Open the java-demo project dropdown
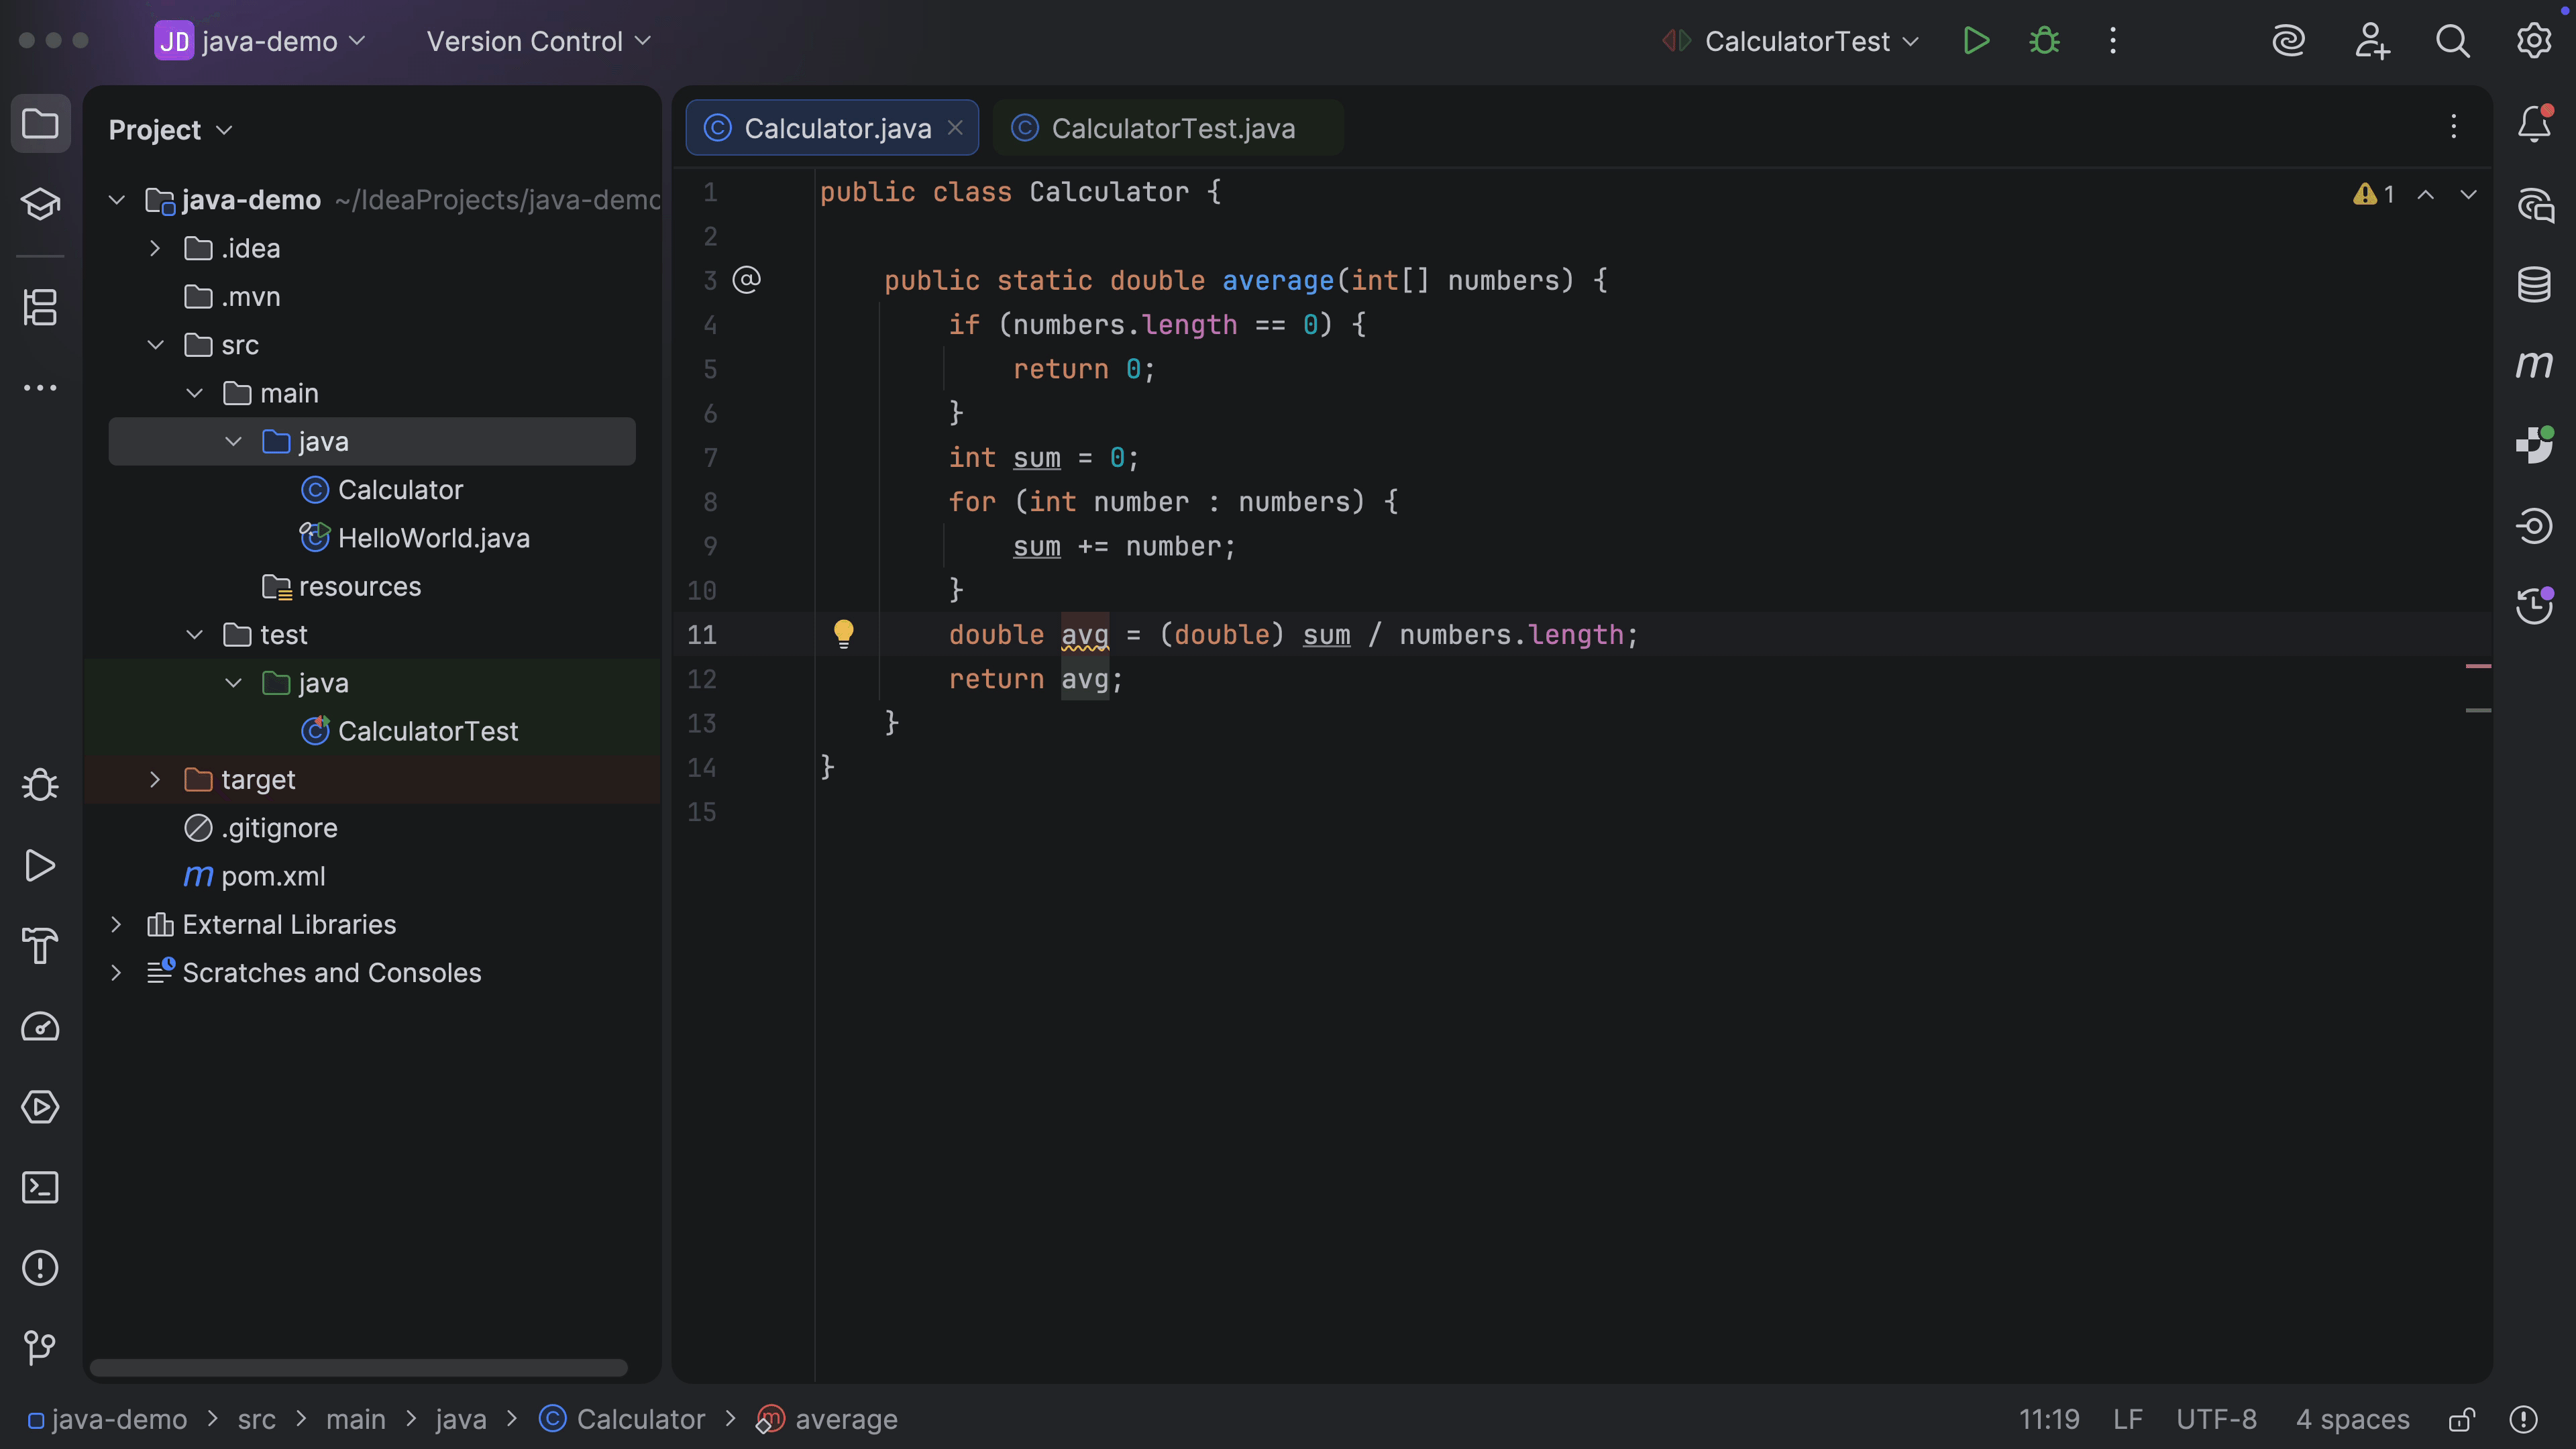 [270, 41]
